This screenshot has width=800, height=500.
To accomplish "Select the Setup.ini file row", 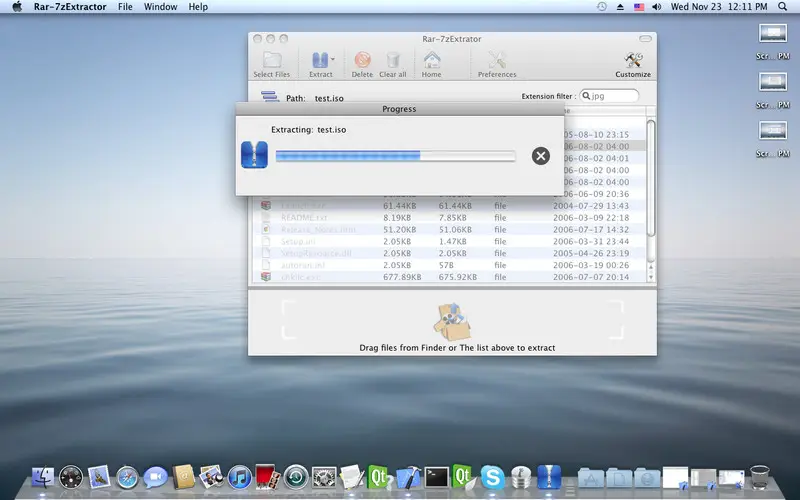I will 450,241.
